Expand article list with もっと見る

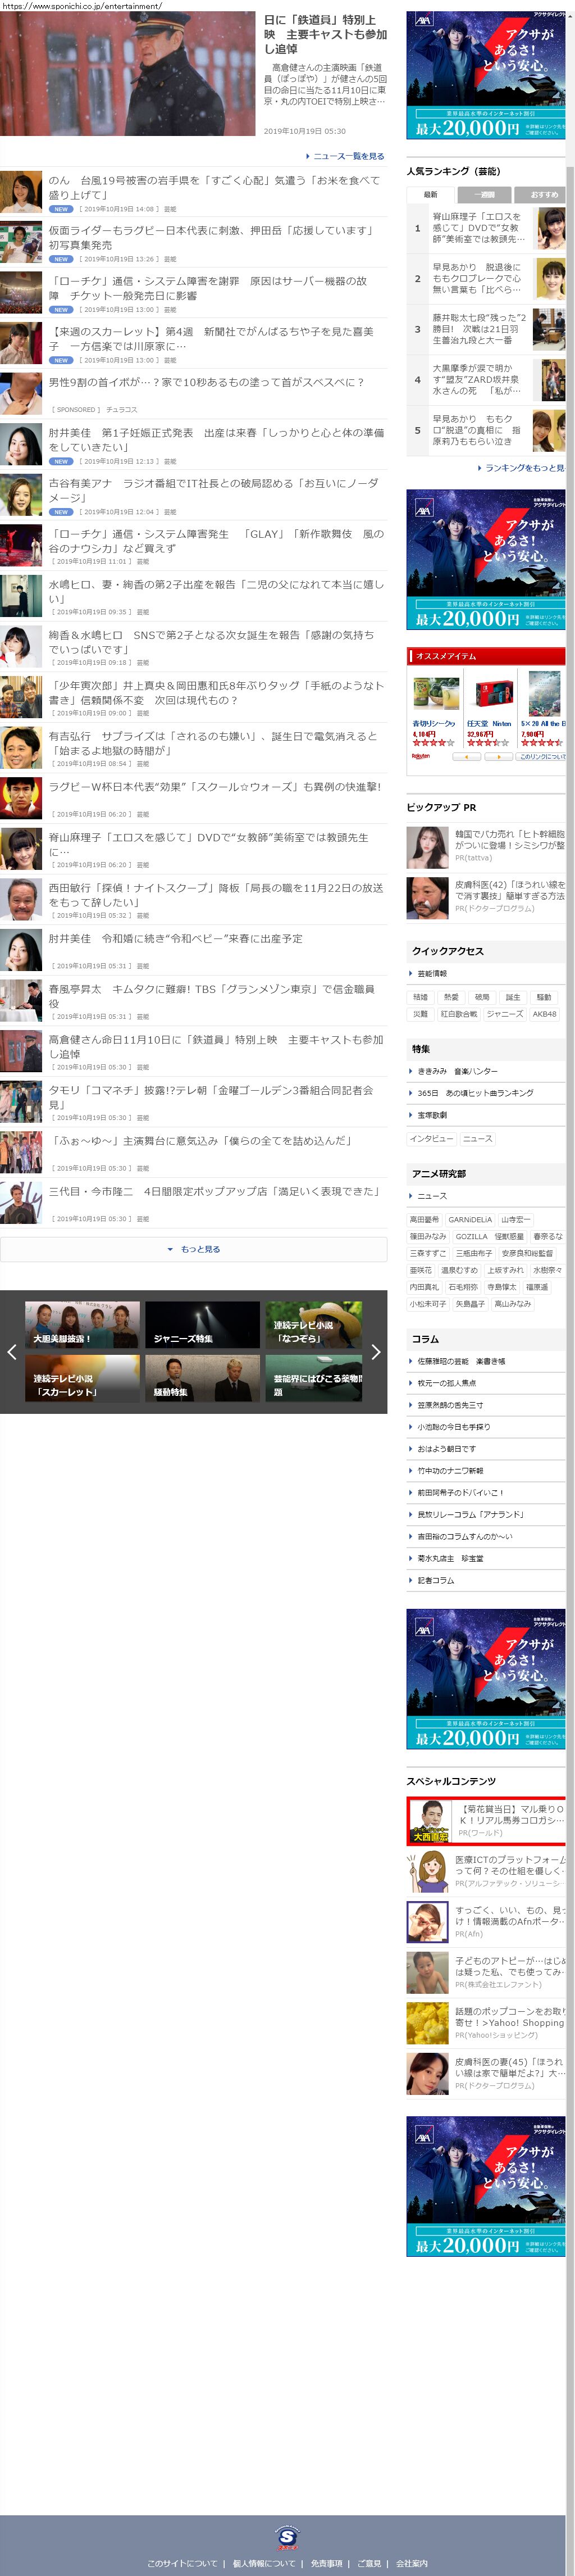[x=194, y=1249]
